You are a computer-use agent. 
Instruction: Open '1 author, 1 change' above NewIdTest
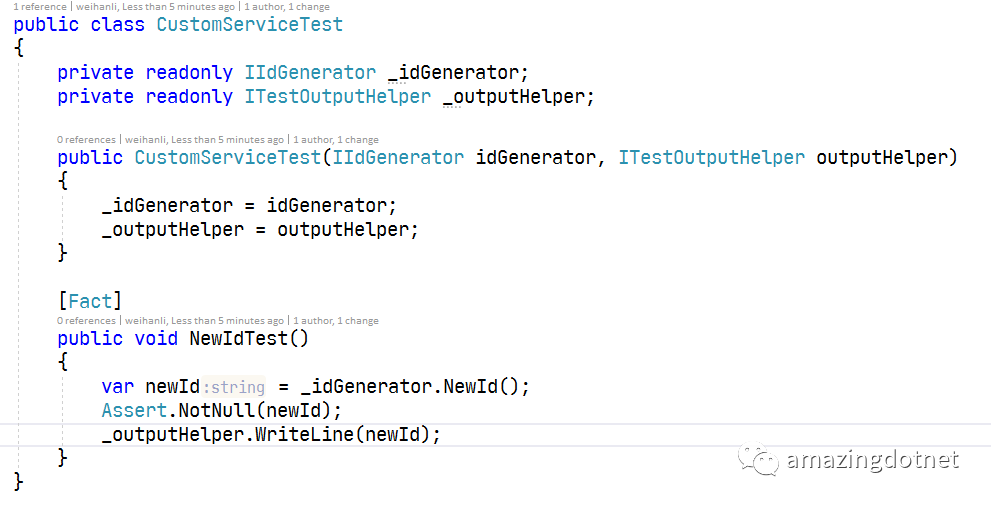point(336,321)
